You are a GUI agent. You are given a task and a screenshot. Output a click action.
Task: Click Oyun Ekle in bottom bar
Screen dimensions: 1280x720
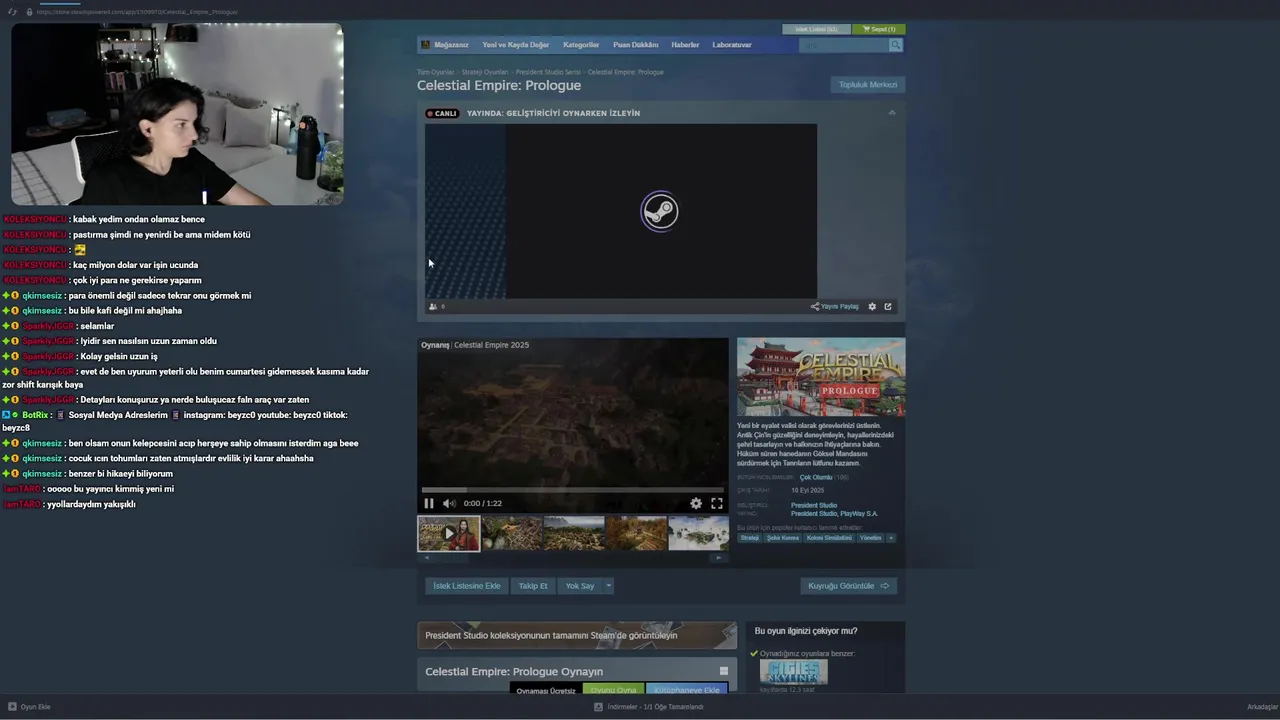(x=29, y=707)
